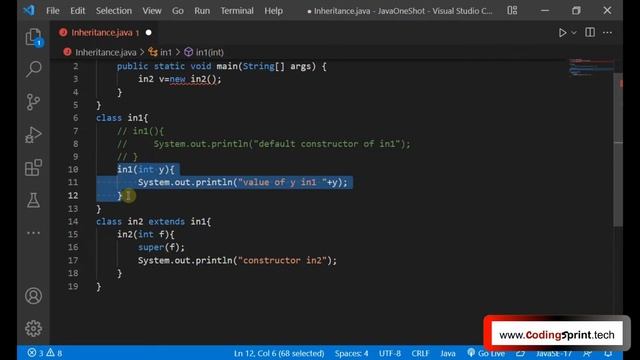This screenshot has width=640, height=360.
Task: Open the Accounts menu icon
Action: click(x=33, y=296)
